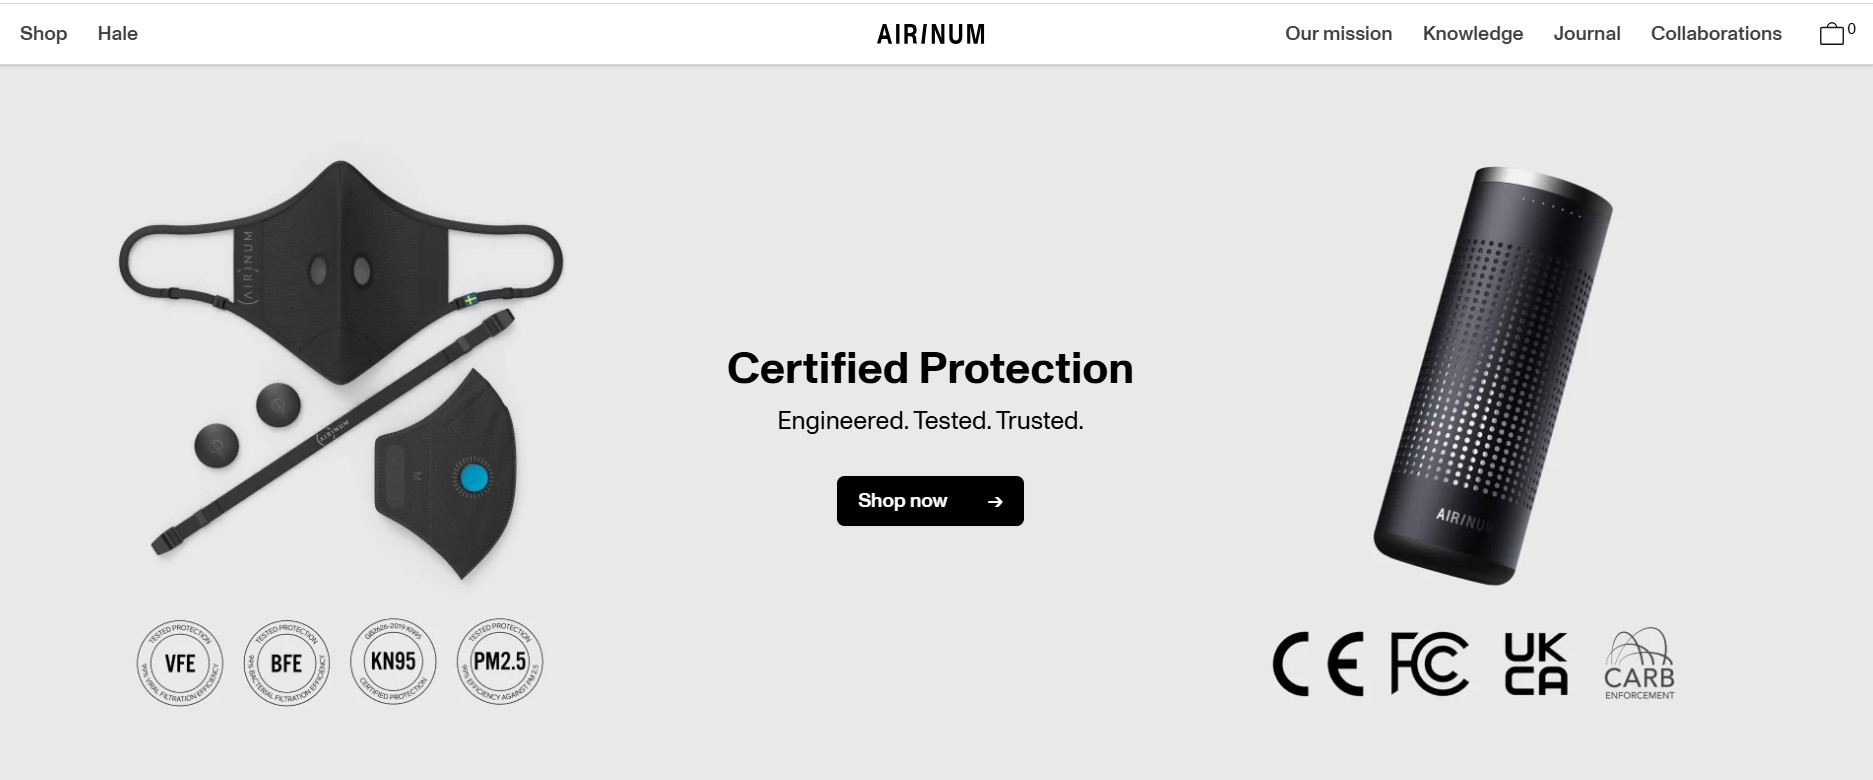View the Collaborations page
The width and height of the screenshot is (1873, 780).
(1716, 33)
